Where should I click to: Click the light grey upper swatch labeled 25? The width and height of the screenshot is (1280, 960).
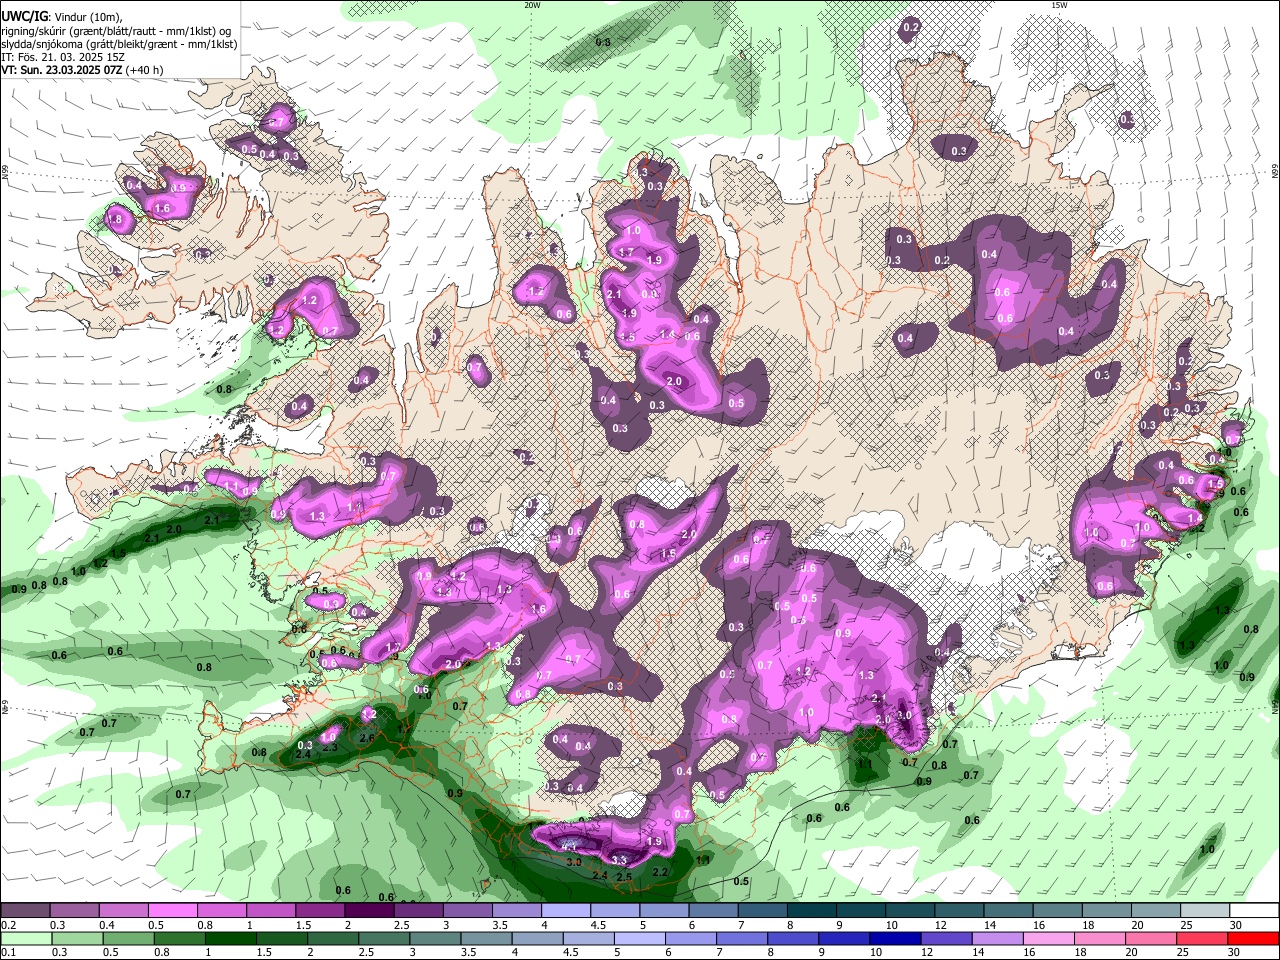(1206, 910)
